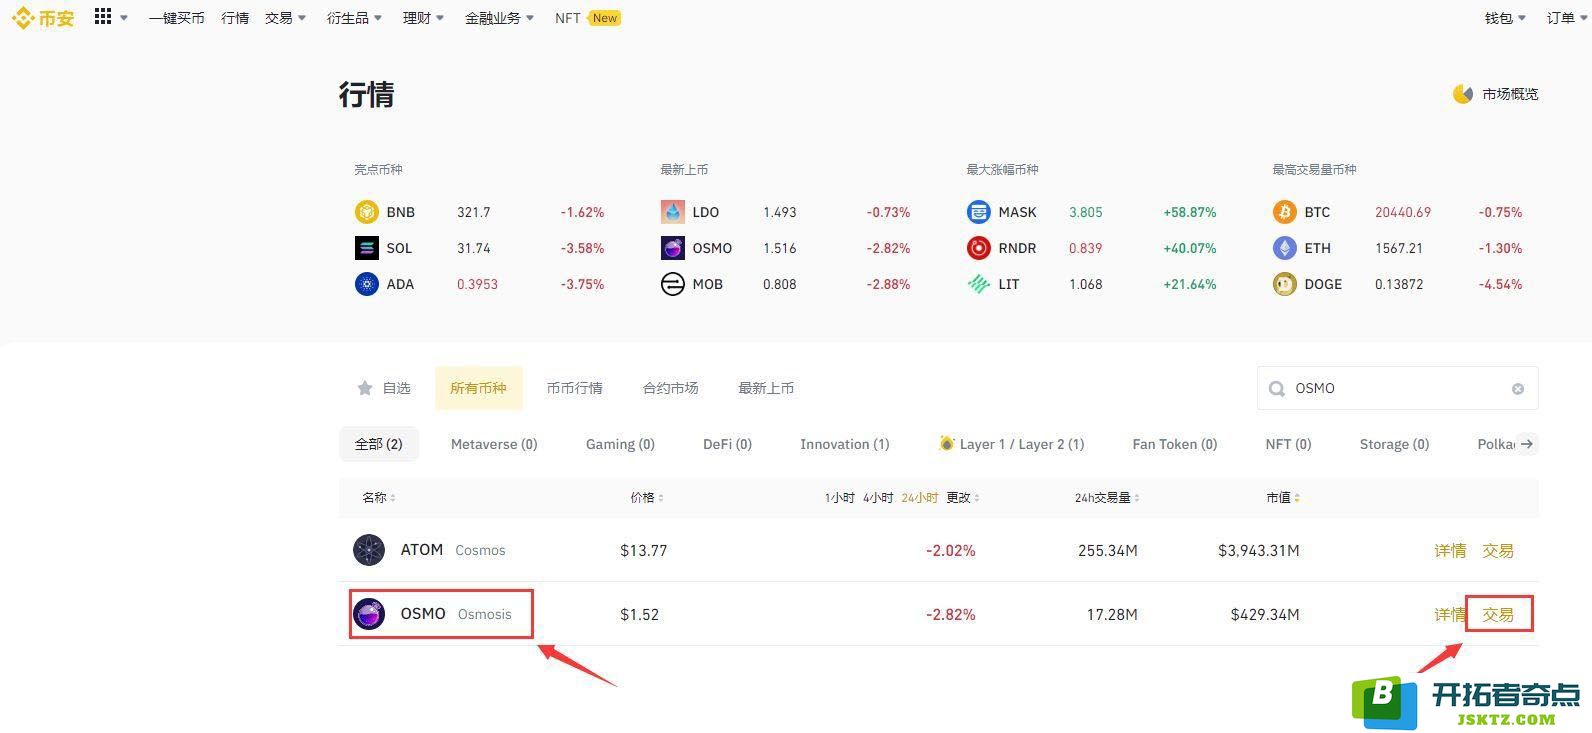Filter by Gaming (0) category
The width and height of the screenshot is (1592, 733).
(x=620, y=444)
